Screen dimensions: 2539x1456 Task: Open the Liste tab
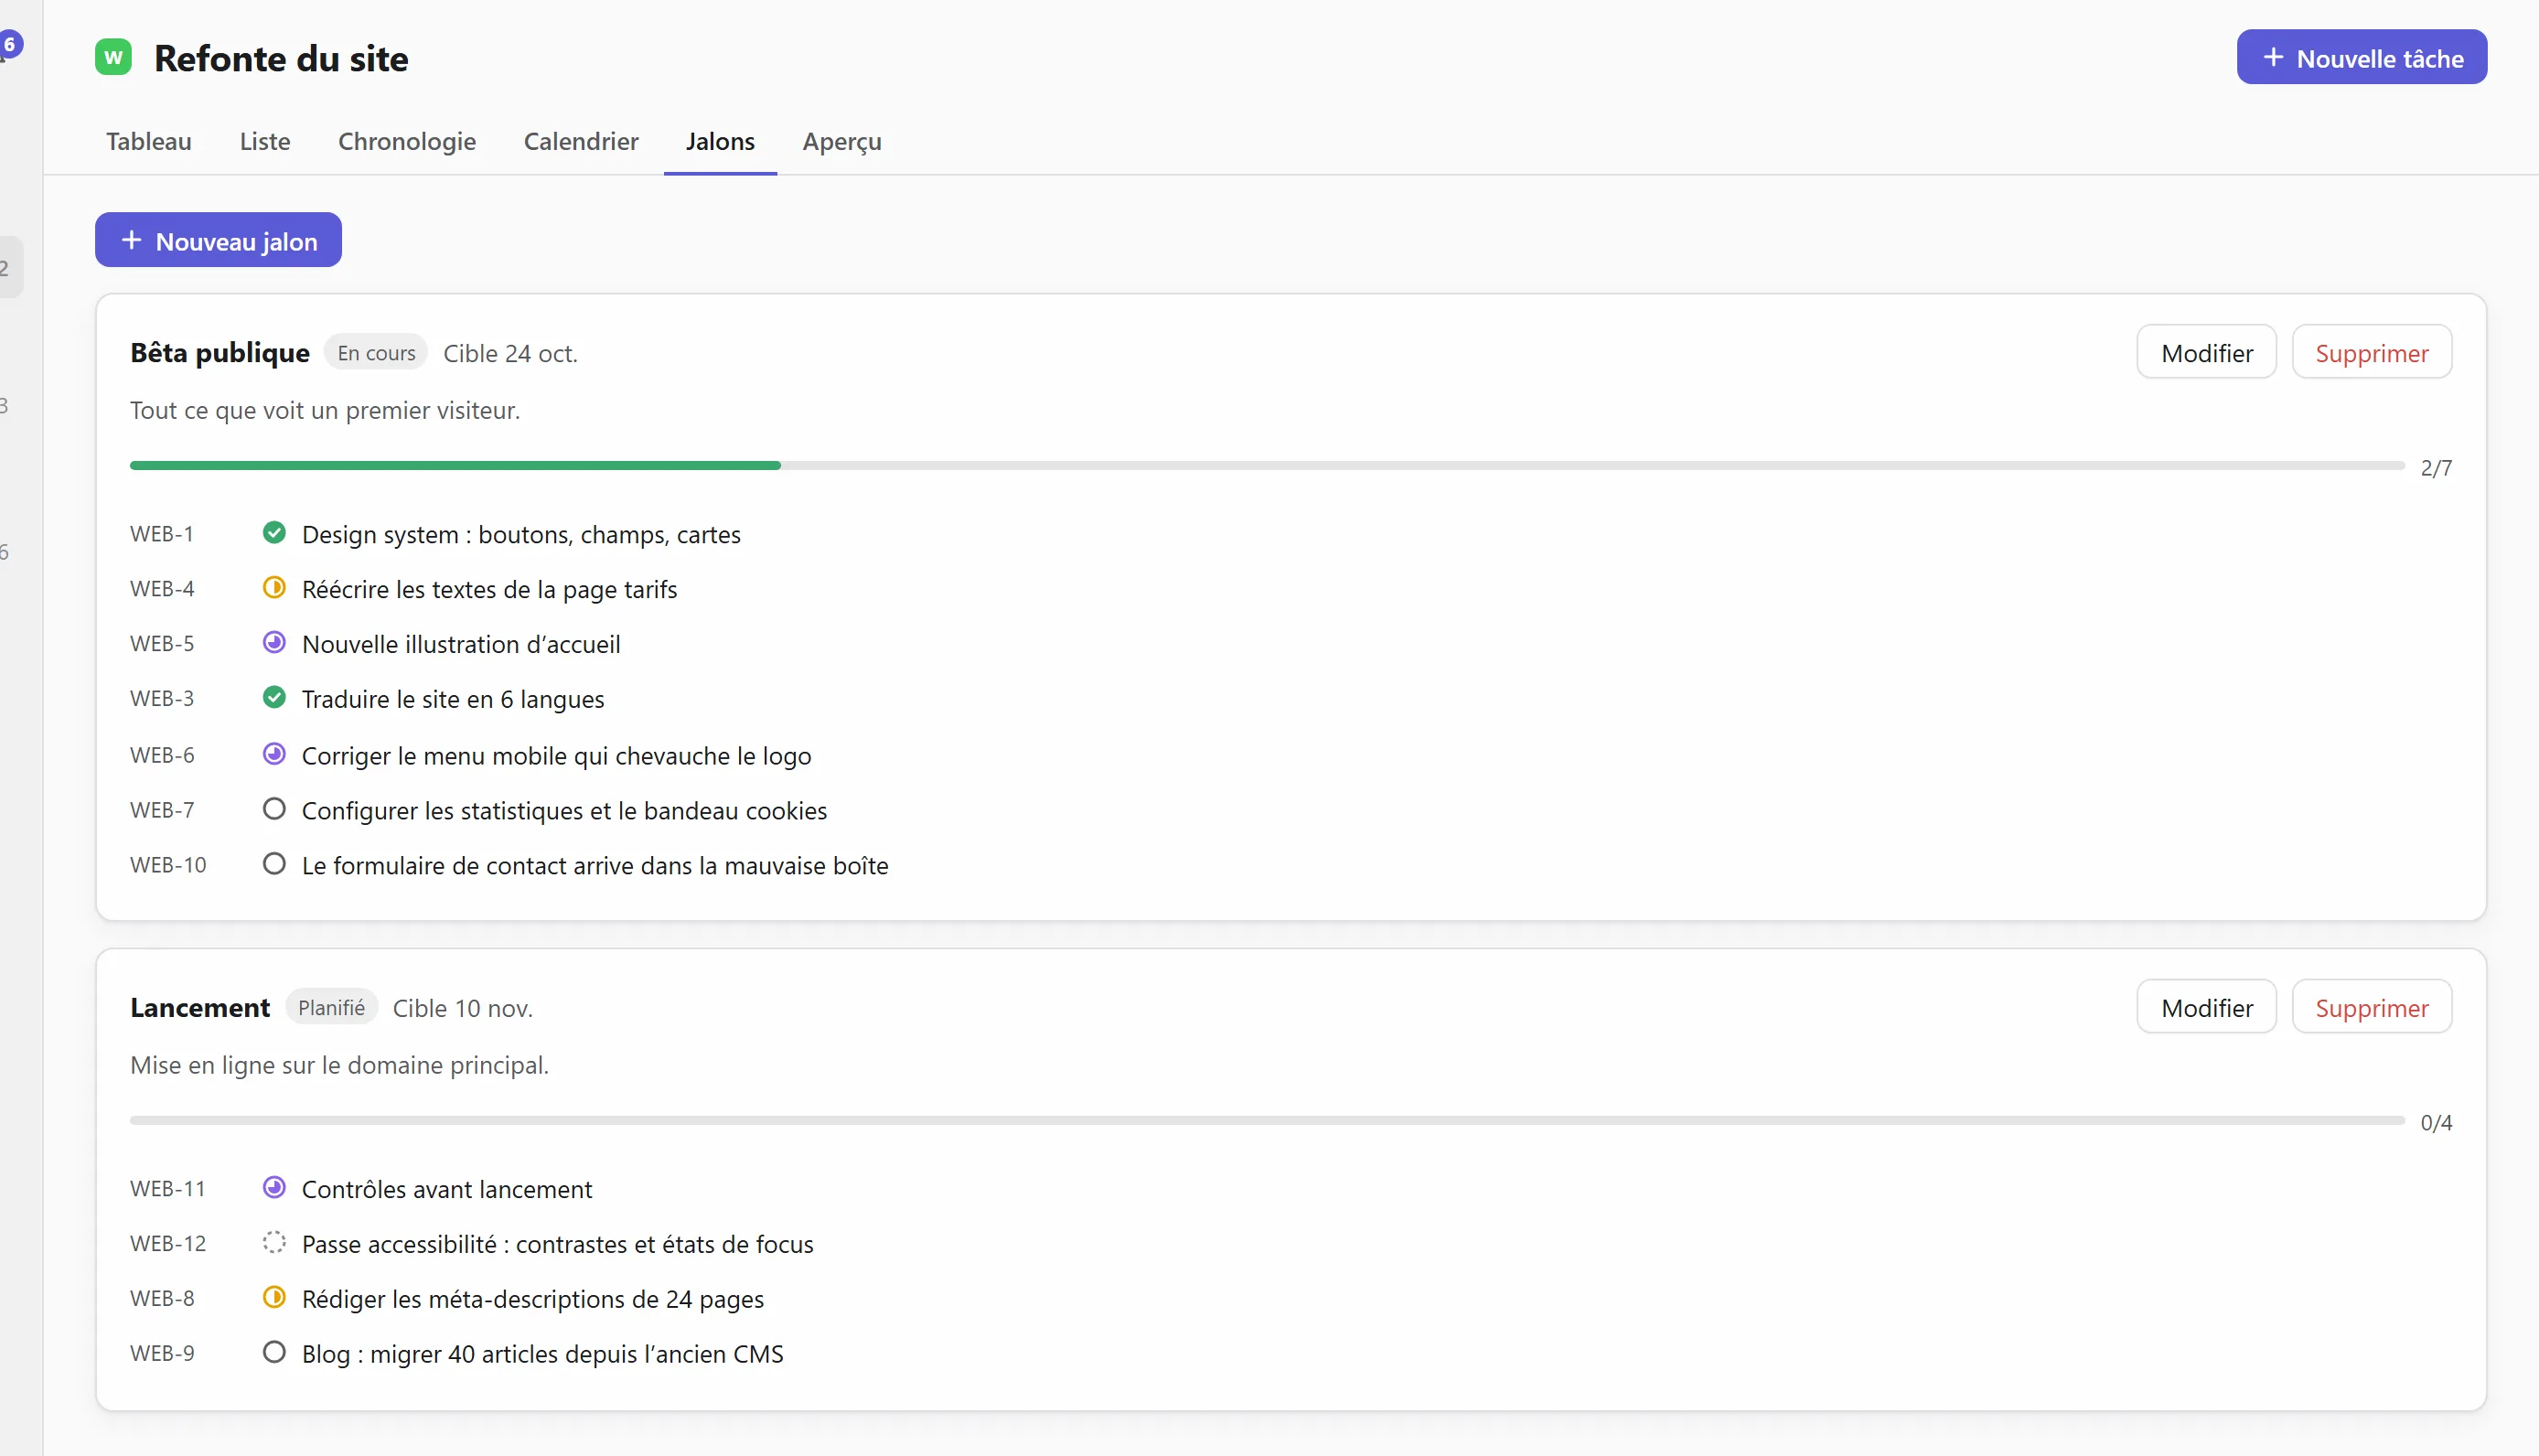tap(265, 141)
